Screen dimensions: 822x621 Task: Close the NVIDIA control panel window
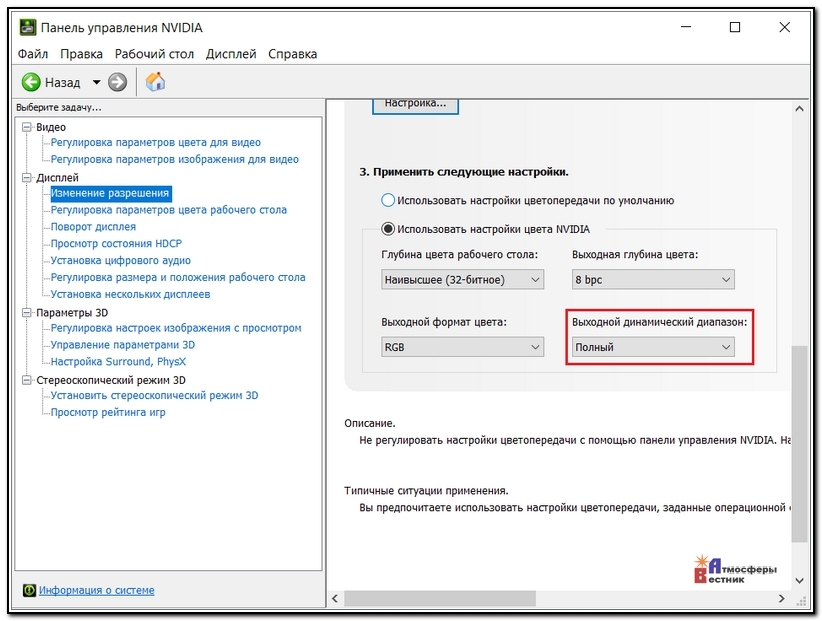(784, 27)
